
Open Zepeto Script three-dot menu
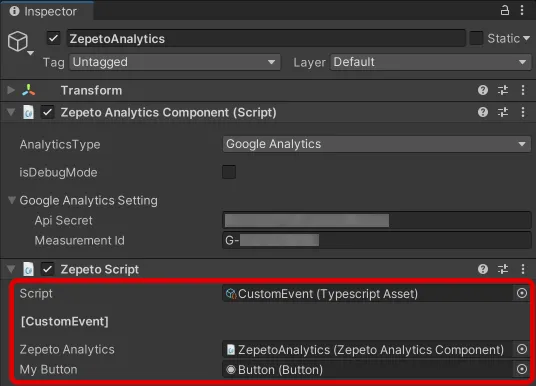(x=523, y=269)
